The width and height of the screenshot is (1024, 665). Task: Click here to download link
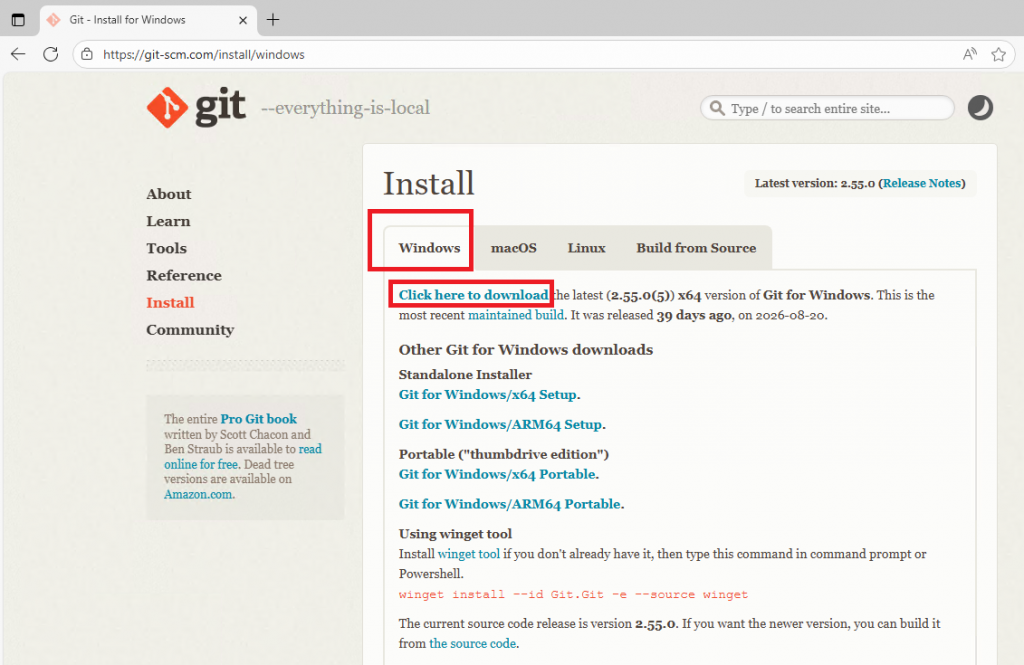pyautogui.click(x=473, y=295)
